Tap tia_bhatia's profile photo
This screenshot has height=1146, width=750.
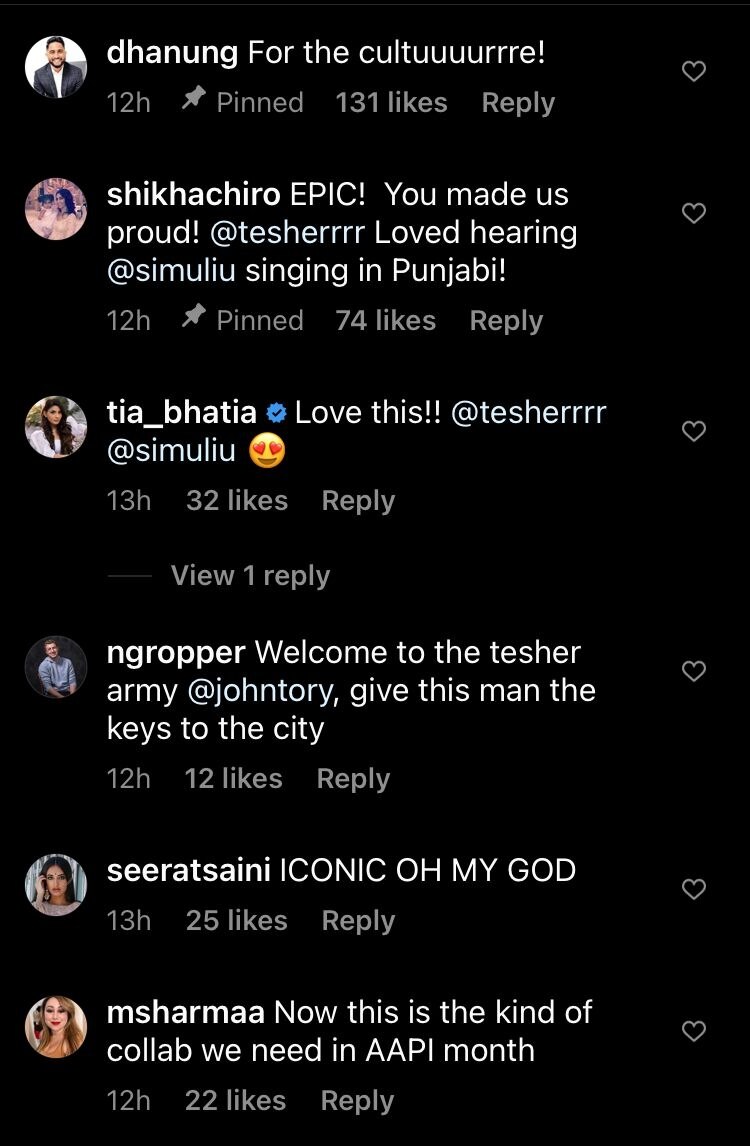click(x=56, y=428)
